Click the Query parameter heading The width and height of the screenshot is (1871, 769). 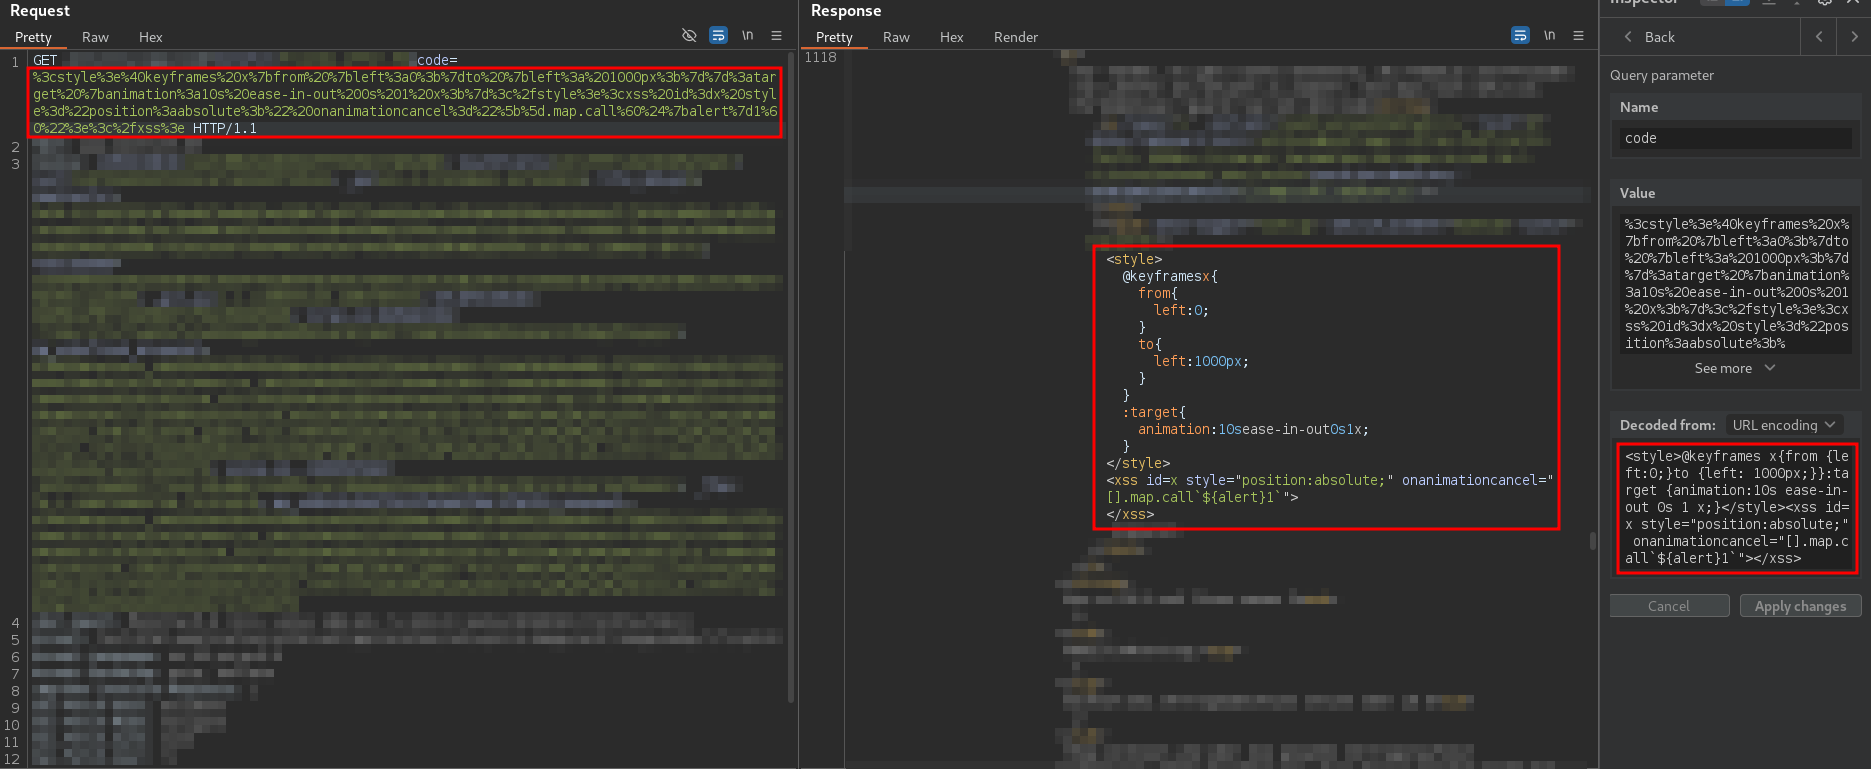tap(1661, 75)
